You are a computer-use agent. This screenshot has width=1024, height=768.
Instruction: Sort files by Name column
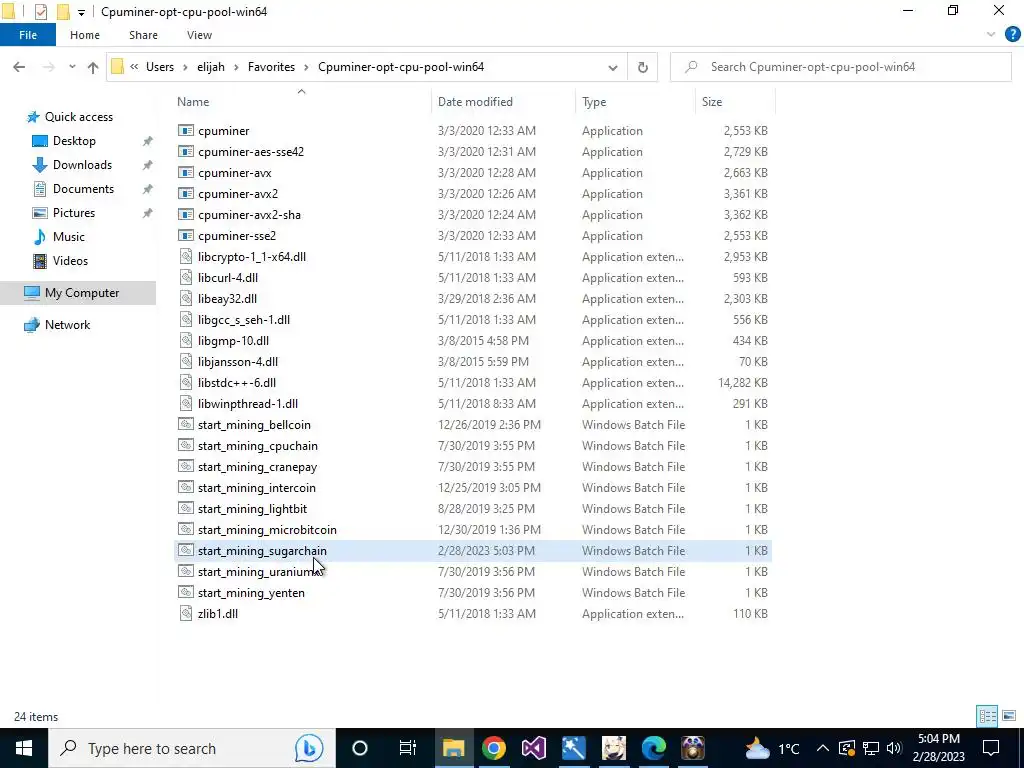coord(193,101)
